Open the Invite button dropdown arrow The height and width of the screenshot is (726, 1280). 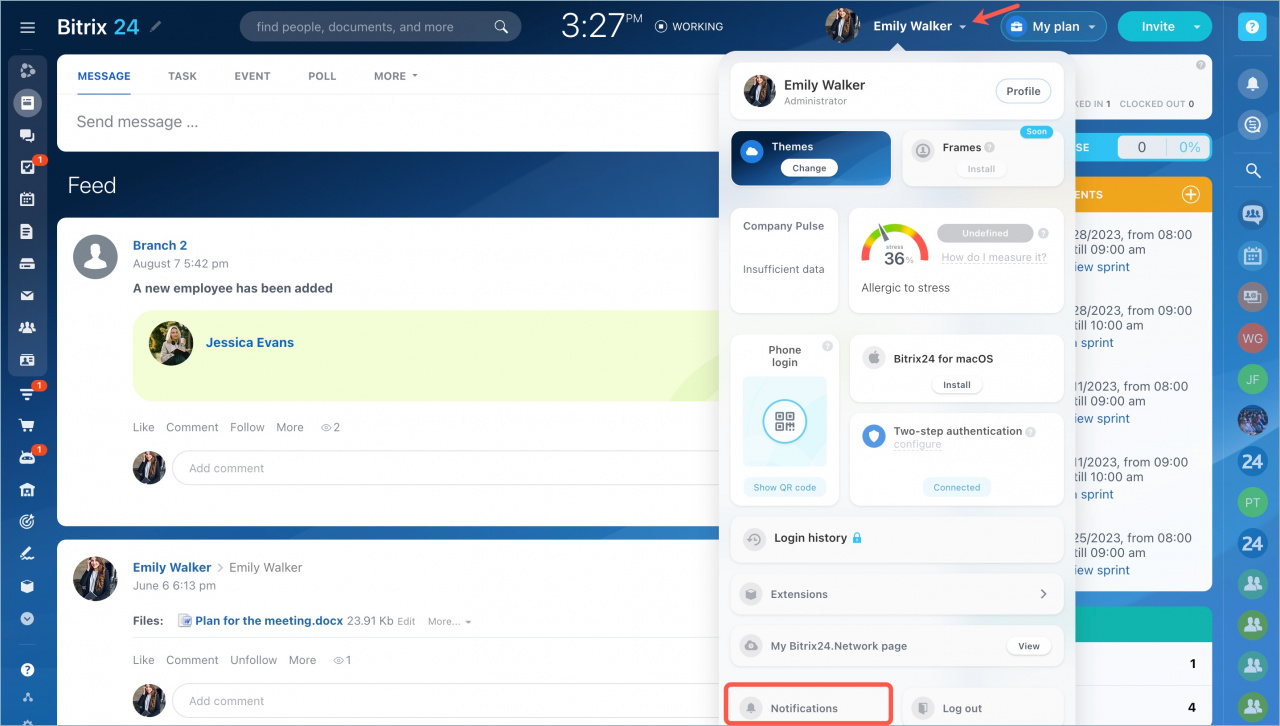pyautogui.click(x=1197, y=27)
